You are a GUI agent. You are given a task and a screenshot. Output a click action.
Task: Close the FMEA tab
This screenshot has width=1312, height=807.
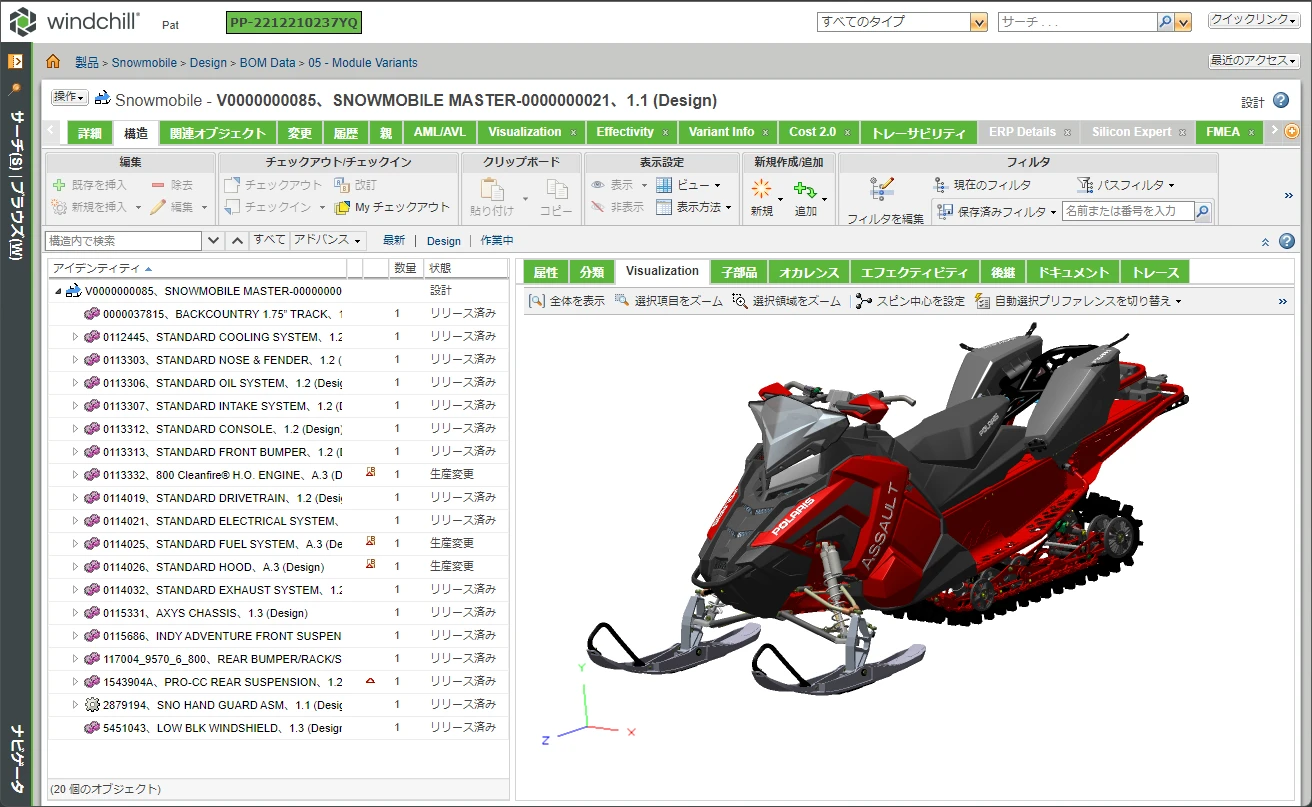point(1251,132)
